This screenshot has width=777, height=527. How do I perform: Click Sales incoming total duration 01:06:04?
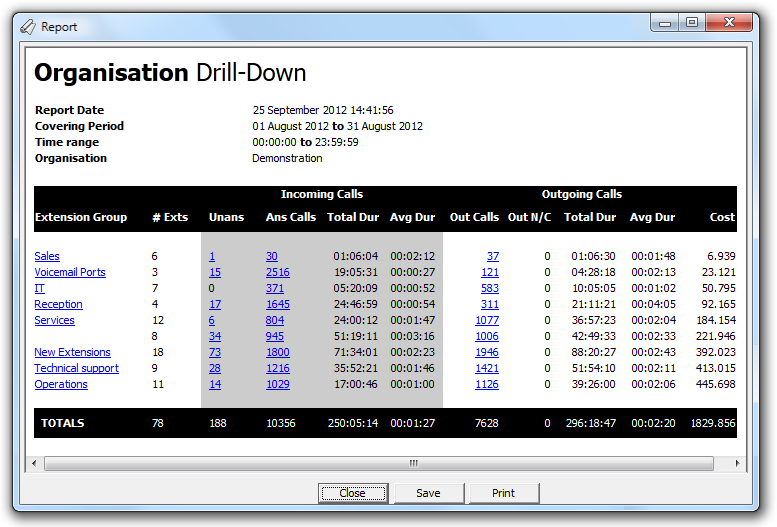(355, 256)
